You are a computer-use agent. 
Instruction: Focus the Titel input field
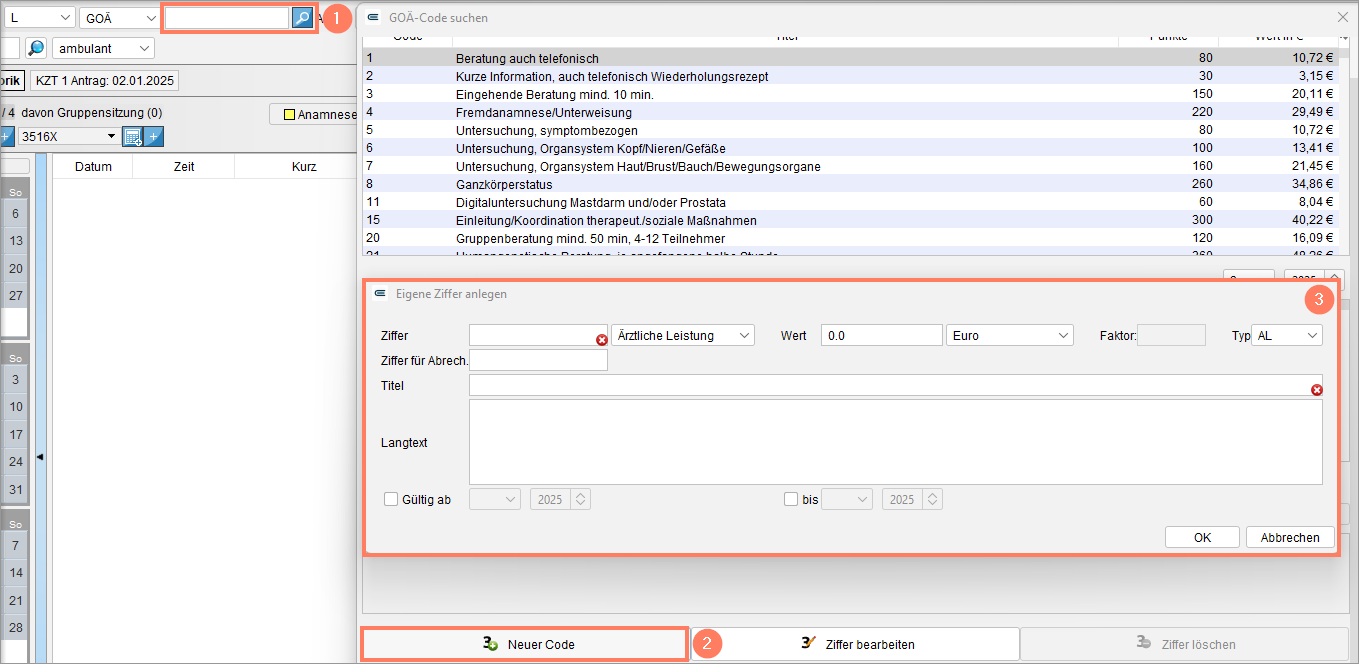[x=895, y=385]
